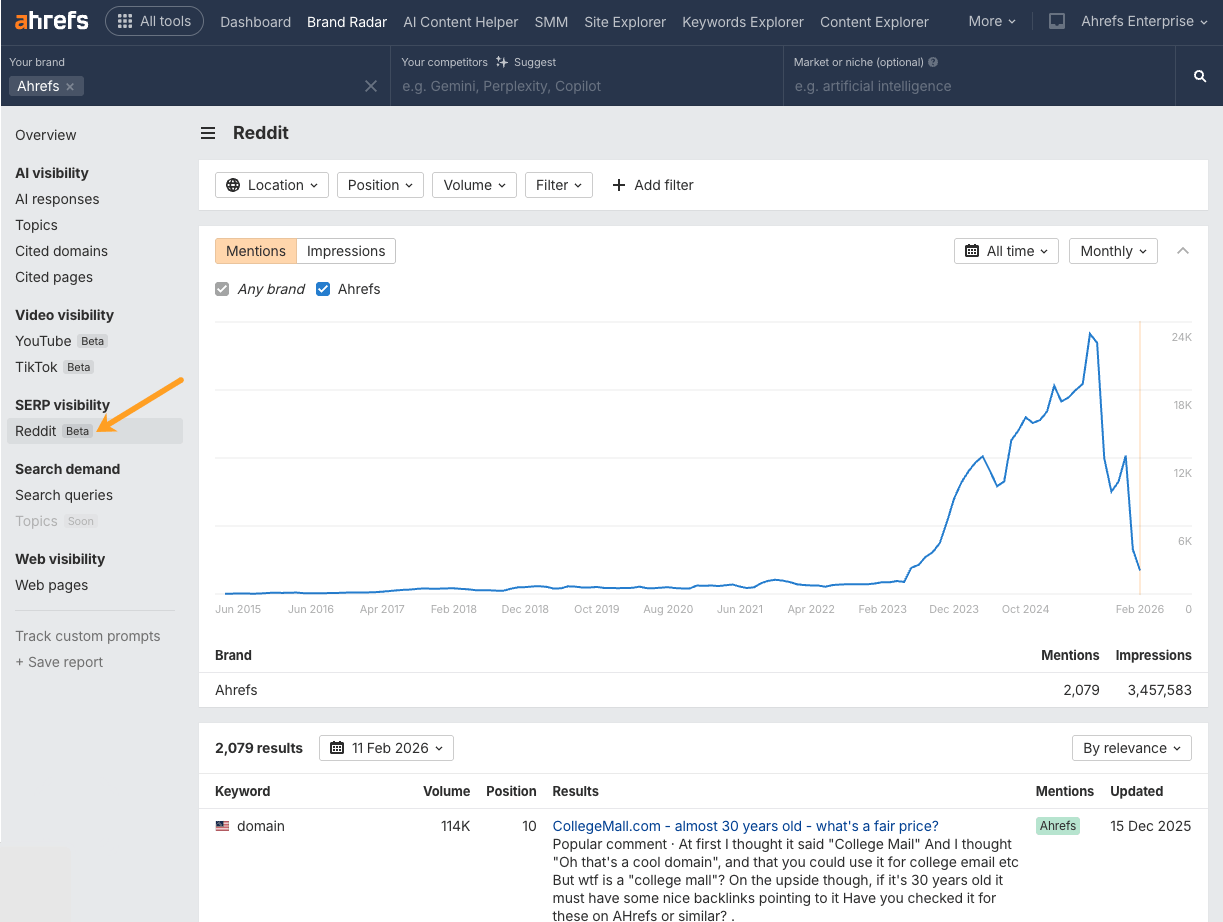The height and width of the screenshot is (922, 1223).
Task: Switch to the Impressions tab
Action: click(x=346, y=251)
